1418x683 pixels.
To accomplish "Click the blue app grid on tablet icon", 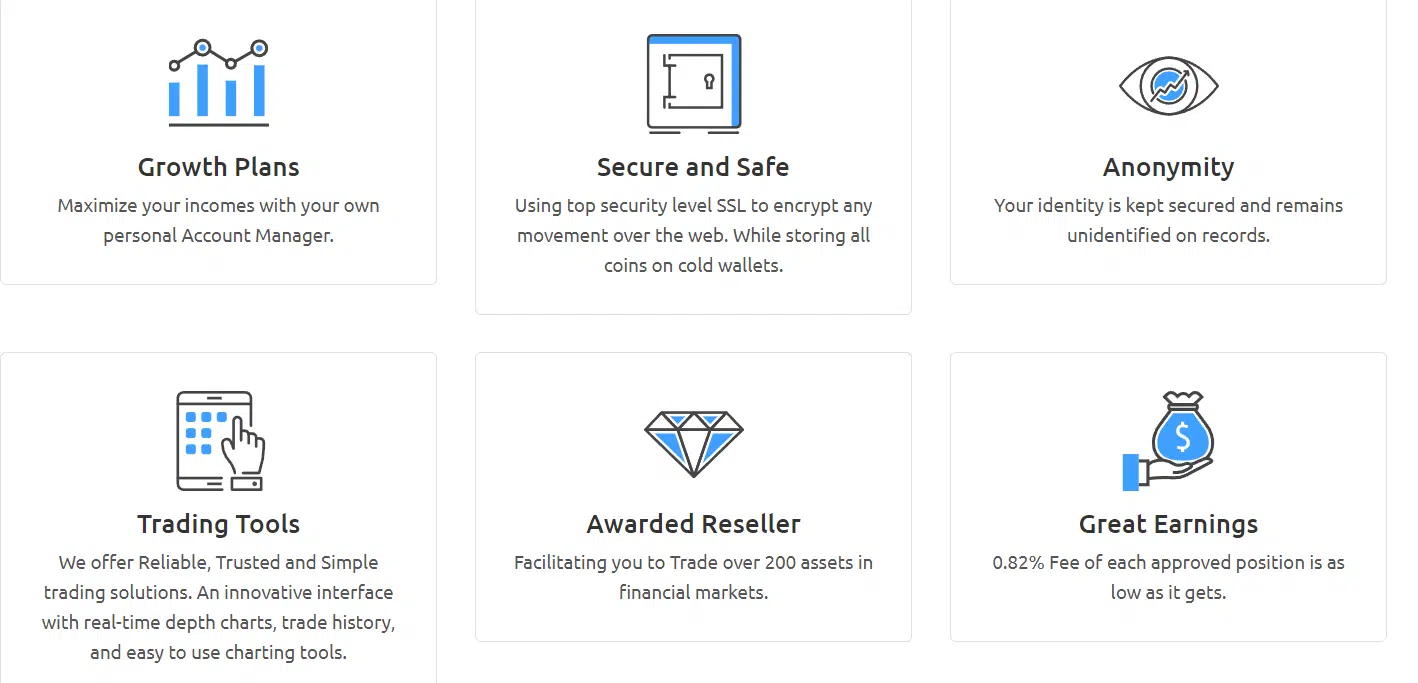I will [205, 433].
